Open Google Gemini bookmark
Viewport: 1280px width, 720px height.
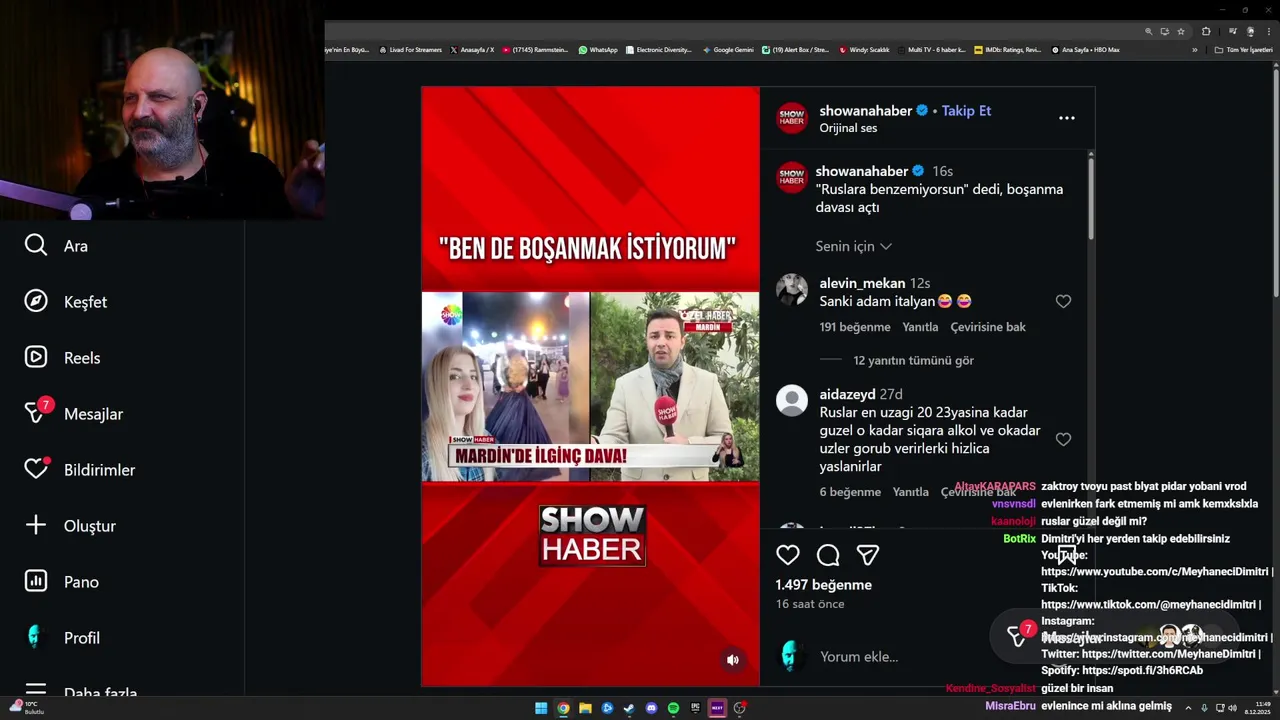pos(728,50)
